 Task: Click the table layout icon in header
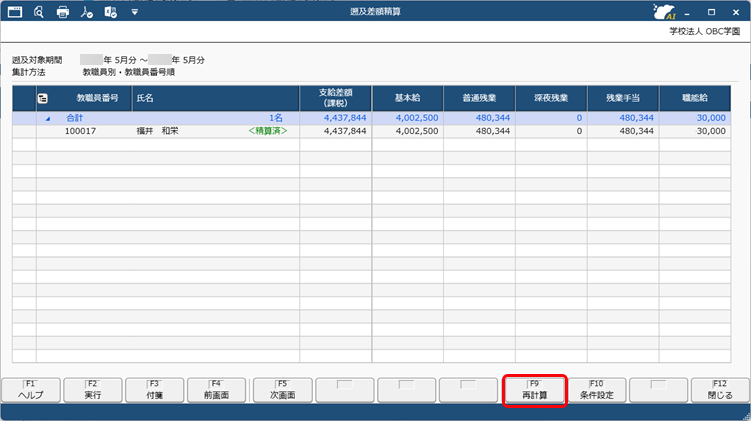[x=43, y=98]
